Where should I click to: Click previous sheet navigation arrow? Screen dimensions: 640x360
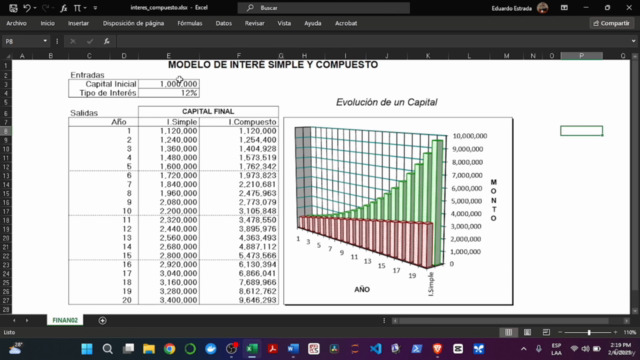[x=14, y=320]
